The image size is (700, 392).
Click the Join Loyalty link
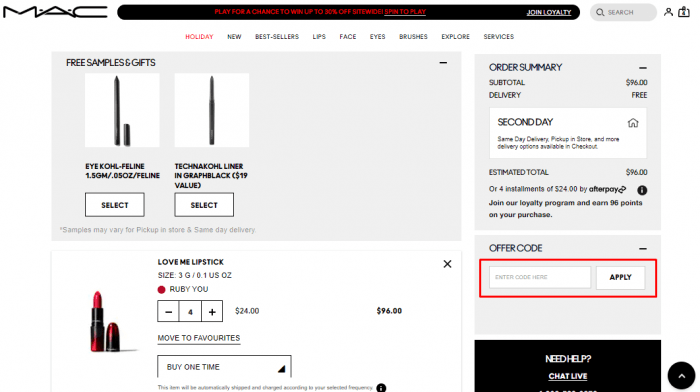click(549, 12)
